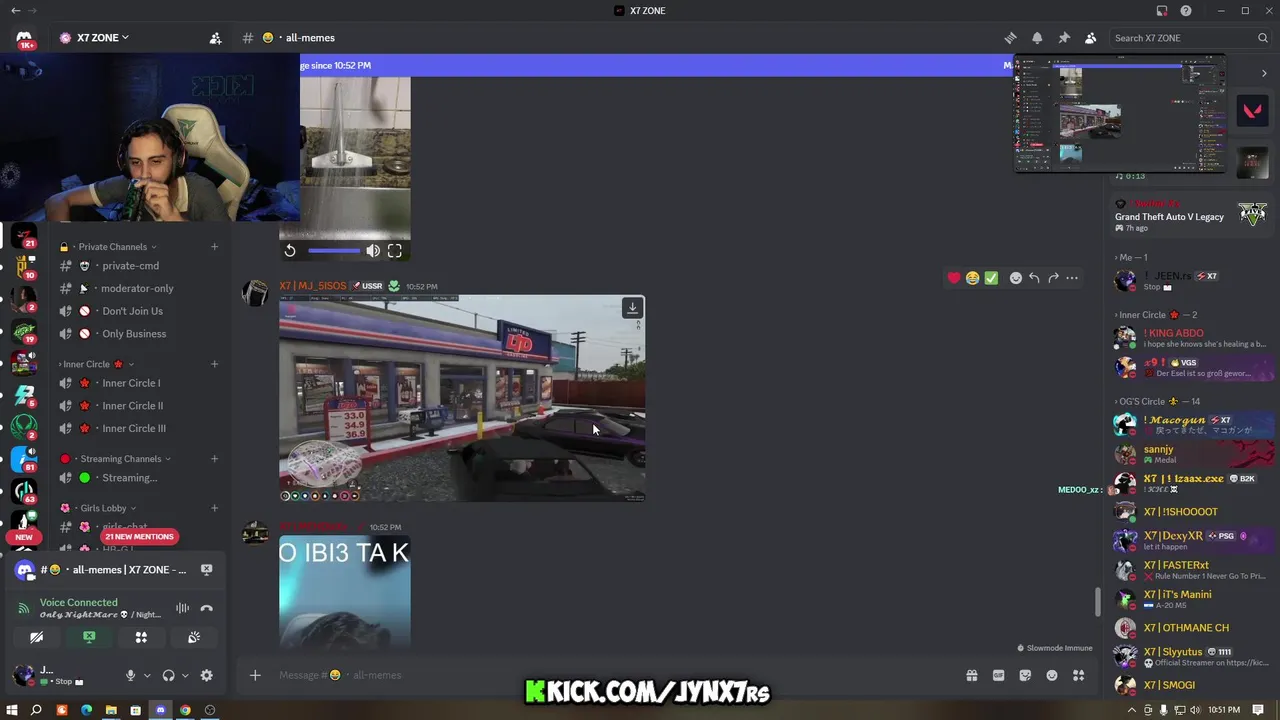This screenshot has height=720, width=1280.
Task: Open KING ABDO member profile
Action: 1190,338
